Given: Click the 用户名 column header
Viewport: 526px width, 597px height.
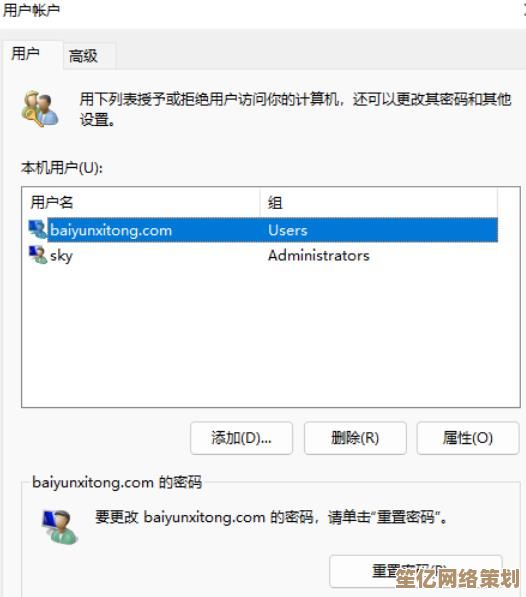Looking at the screenshot, I should click(x=141, y=202).
